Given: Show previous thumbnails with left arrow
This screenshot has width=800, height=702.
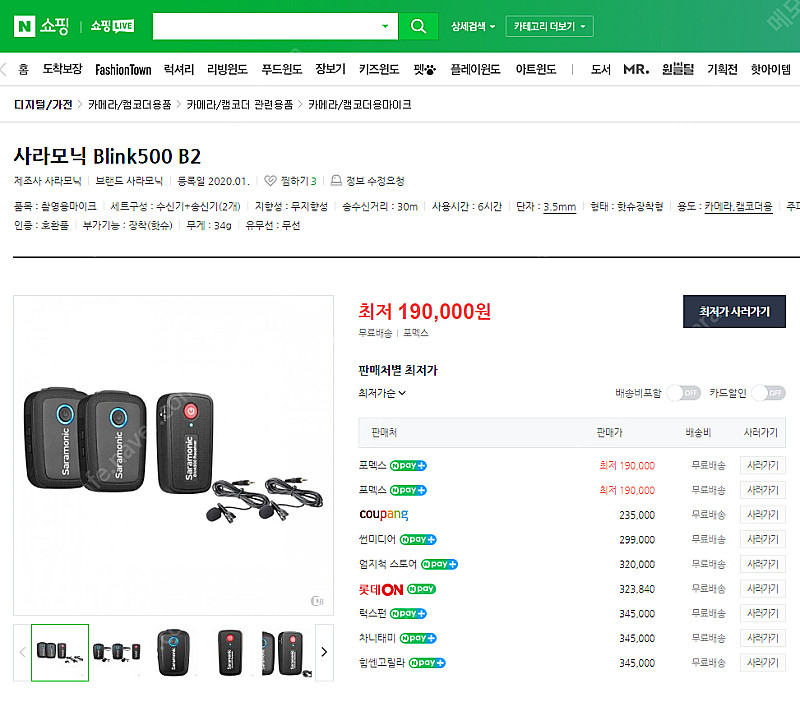Looking at the screenshot, I should (x=22, y=652).
